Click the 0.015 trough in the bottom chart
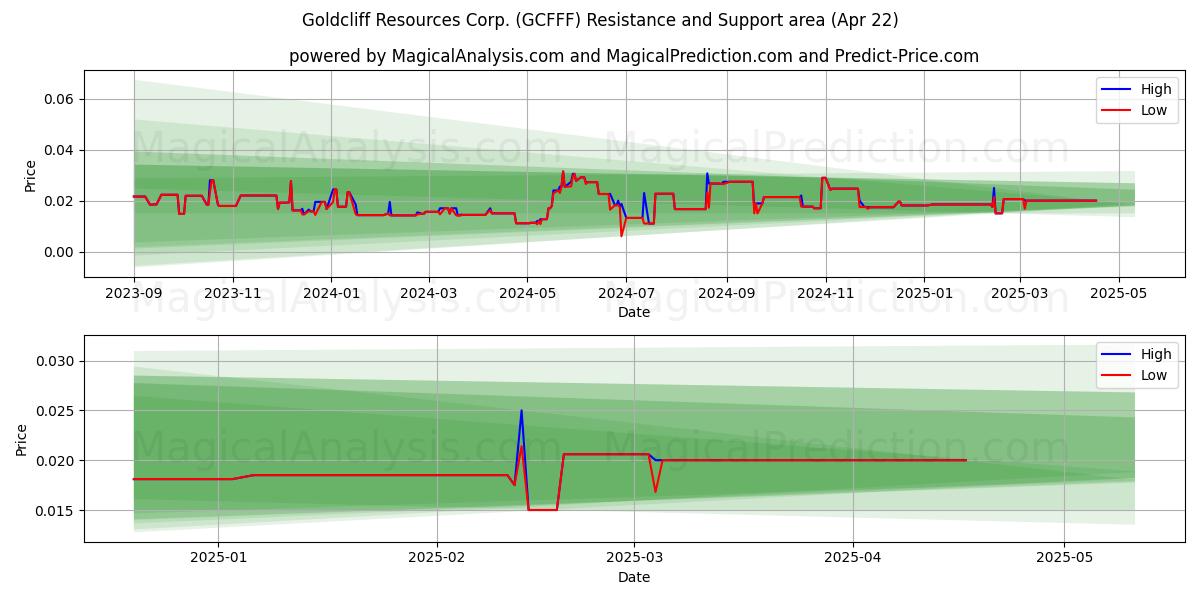The image size is (1200, 600). 542,510
